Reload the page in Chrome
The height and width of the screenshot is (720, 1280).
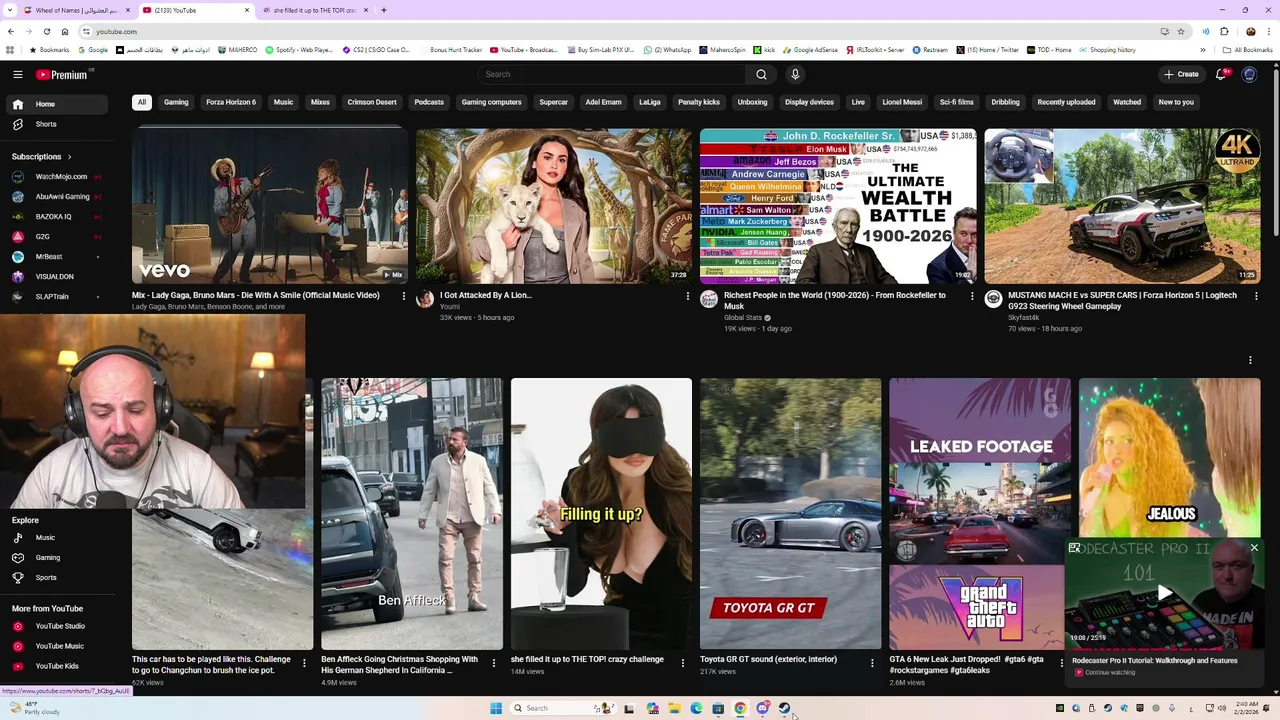pos(47,31)
